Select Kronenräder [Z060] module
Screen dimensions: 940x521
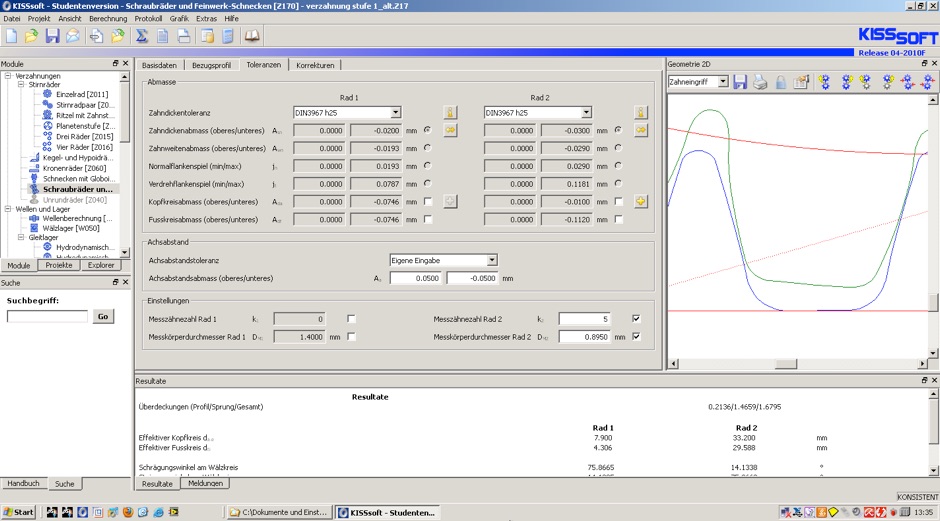coord(74,168)
